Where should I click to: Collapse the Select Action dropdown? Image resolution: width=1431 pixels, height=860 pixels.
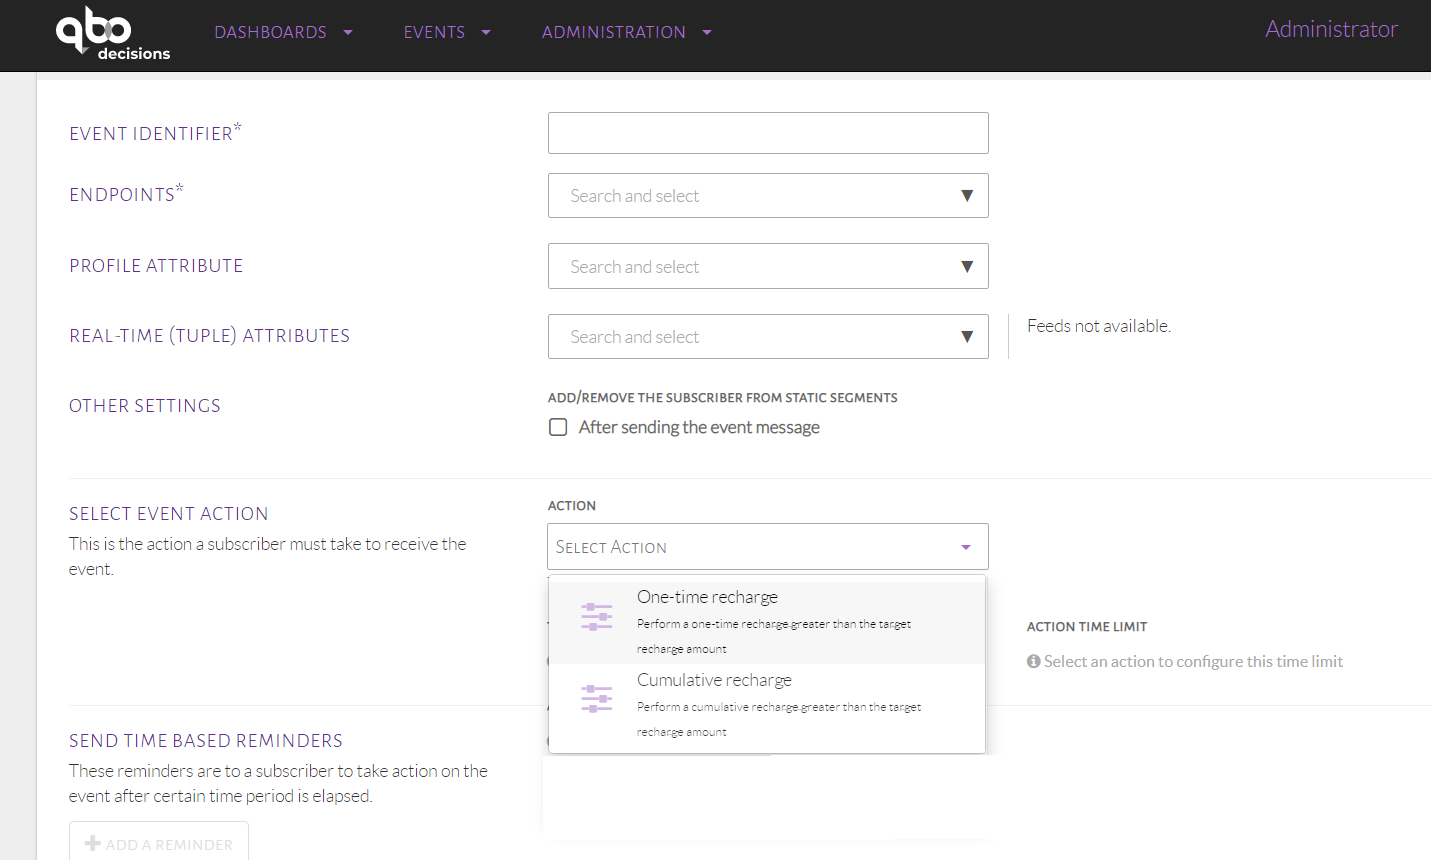tap(768, 547)
